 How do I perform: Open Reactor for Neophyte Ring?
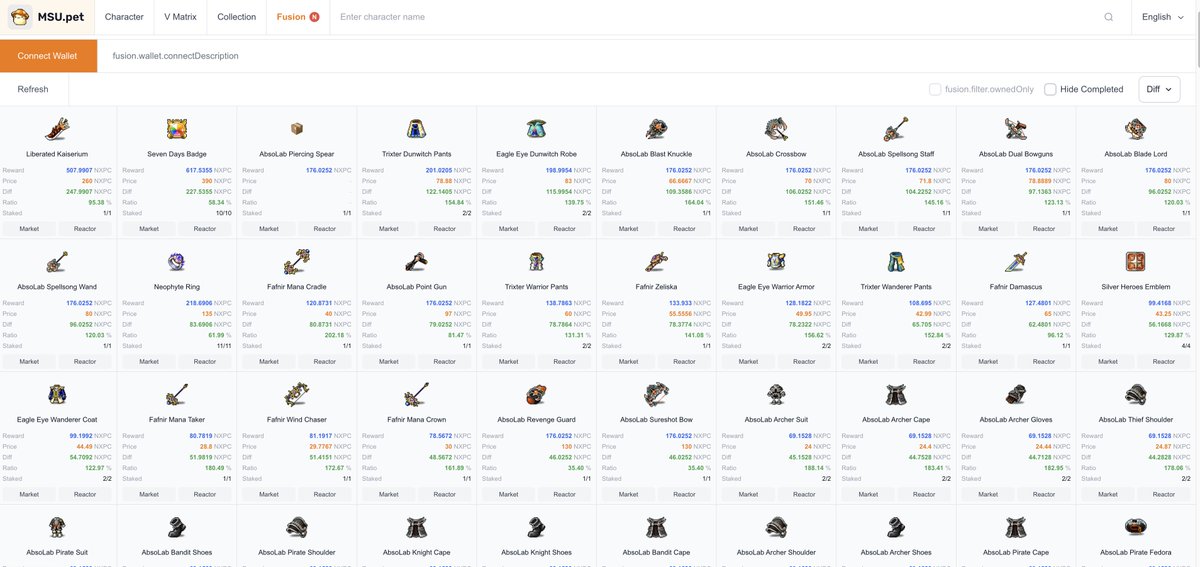(205, 361)
